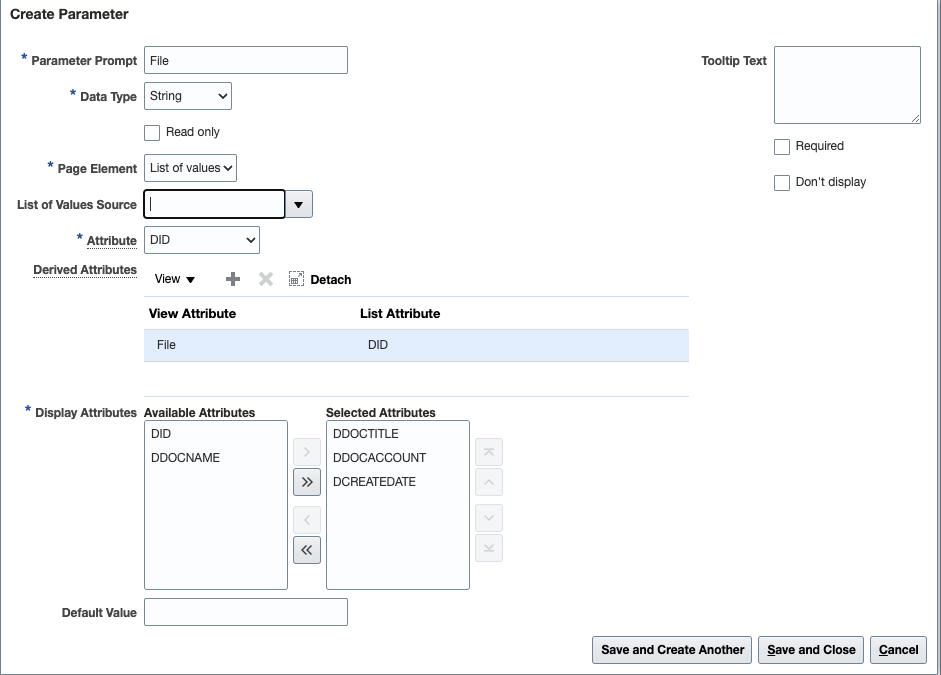Click the delete derived attribute X icon
Viewport: 941px width, 675px height.
pyautogui.click(x=266, y=279)
